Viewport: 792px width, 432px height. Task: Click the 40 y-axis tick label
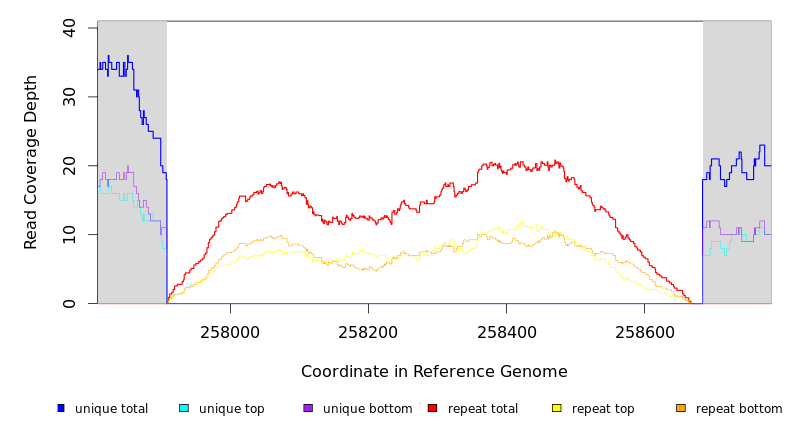pyautogui.click(x=68, y=28)
